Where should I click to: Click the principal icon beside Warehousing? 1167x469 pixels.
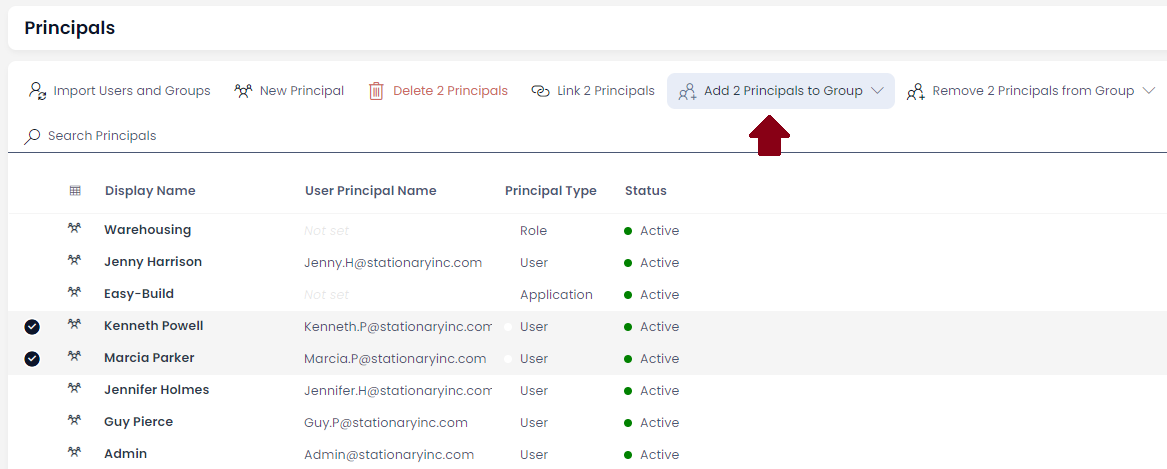(x=74, y=228)
